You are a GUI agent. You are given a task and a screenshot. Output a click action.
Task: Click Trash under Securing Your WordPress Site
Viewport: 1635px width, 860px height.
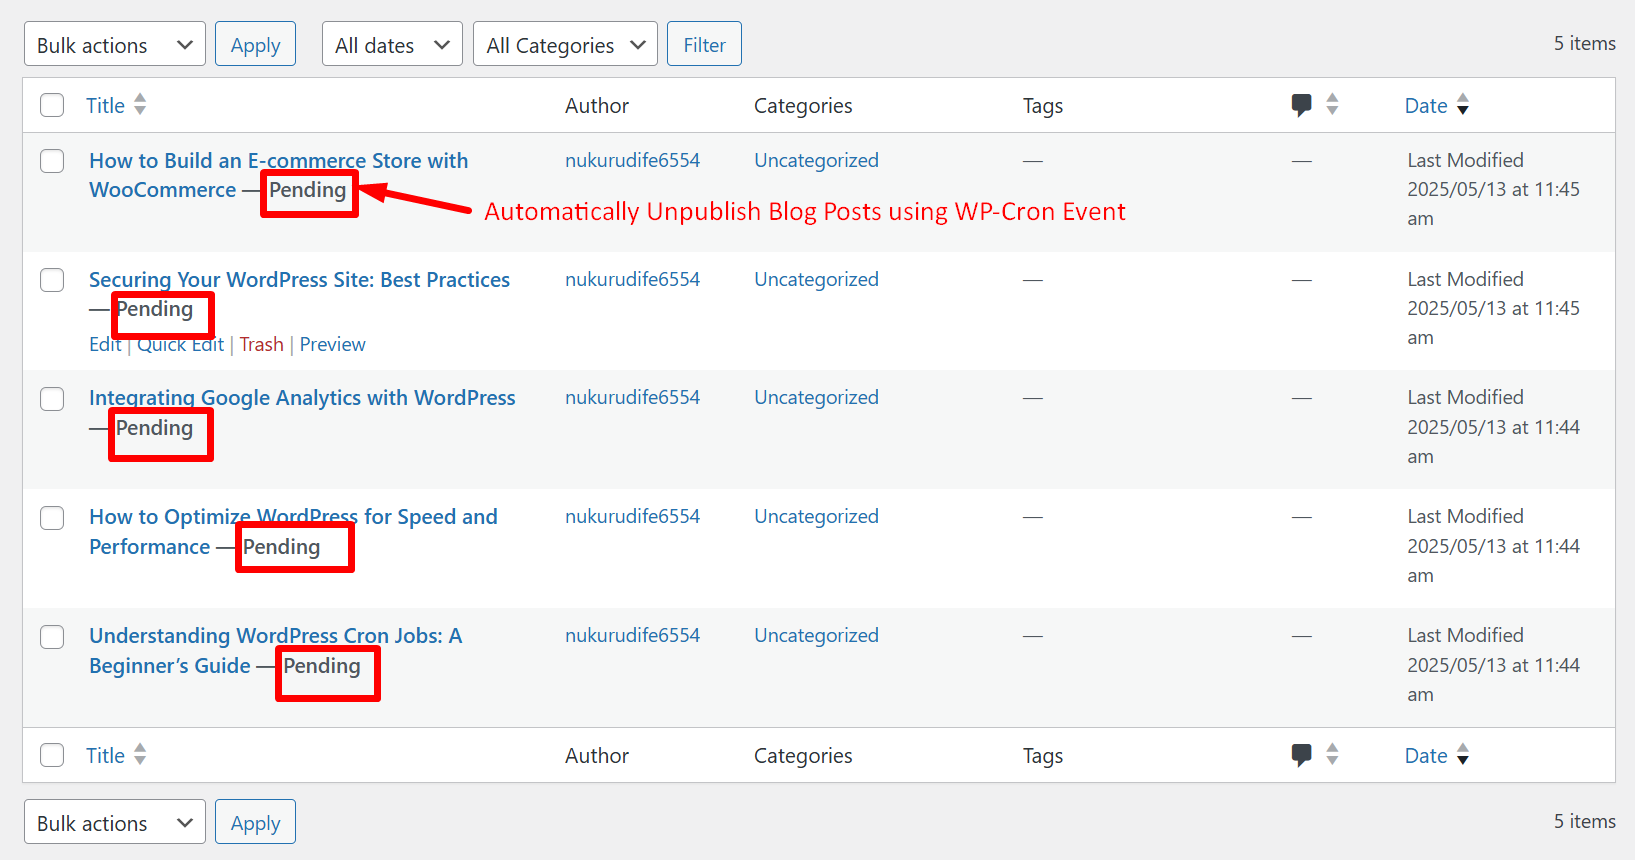point(261,344)
